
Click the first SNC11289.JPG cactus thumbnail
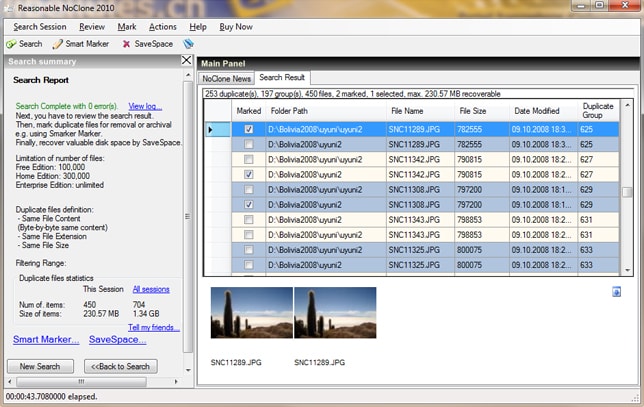point(251,313)
